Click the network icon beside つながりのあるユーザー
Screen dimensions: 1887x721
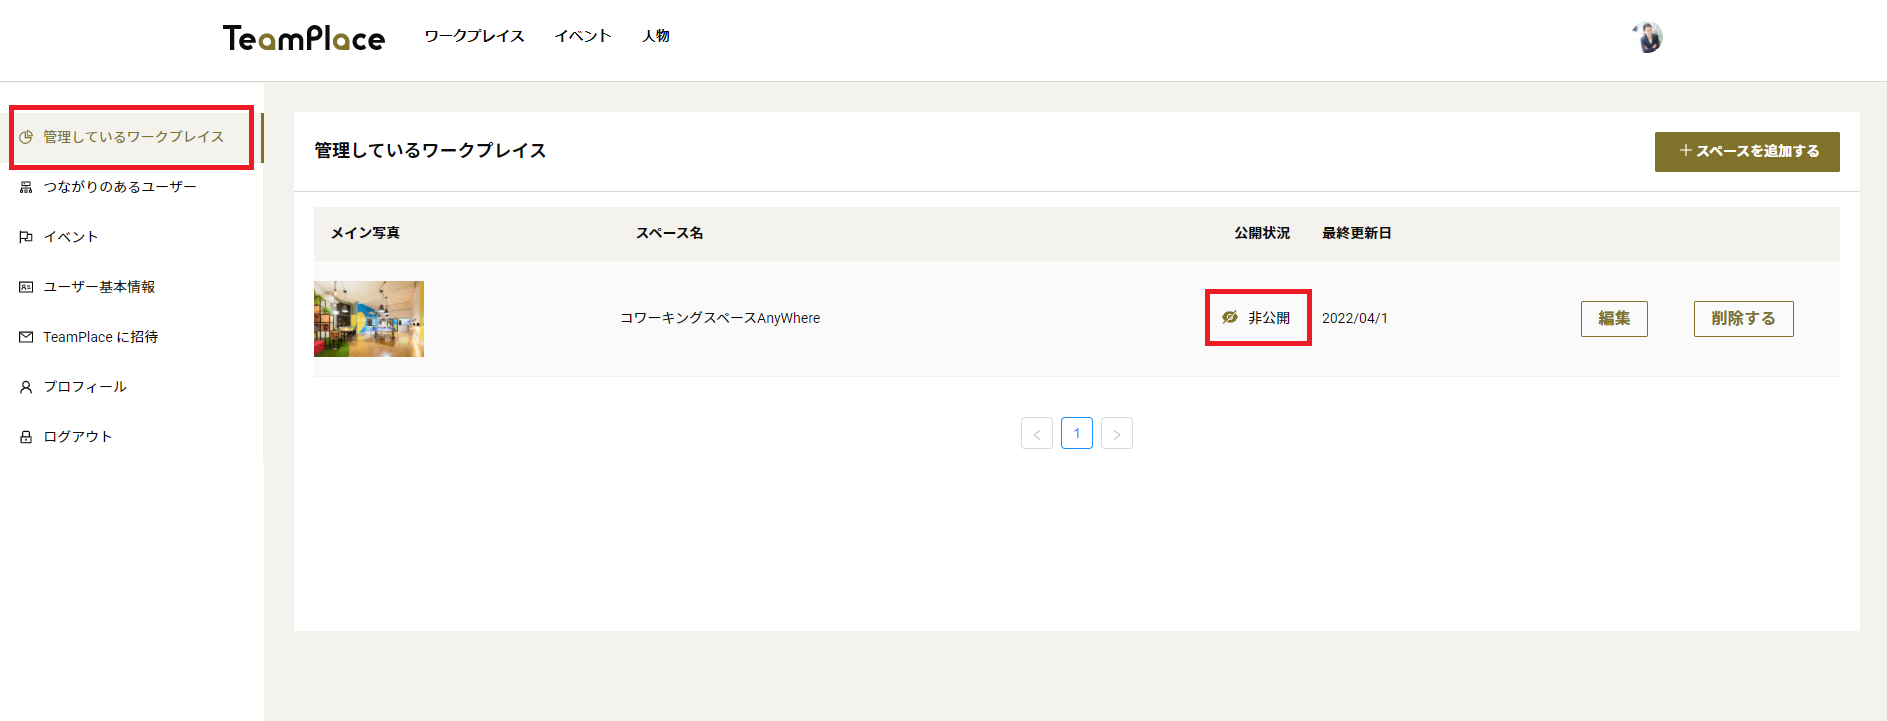coord(26,187)
